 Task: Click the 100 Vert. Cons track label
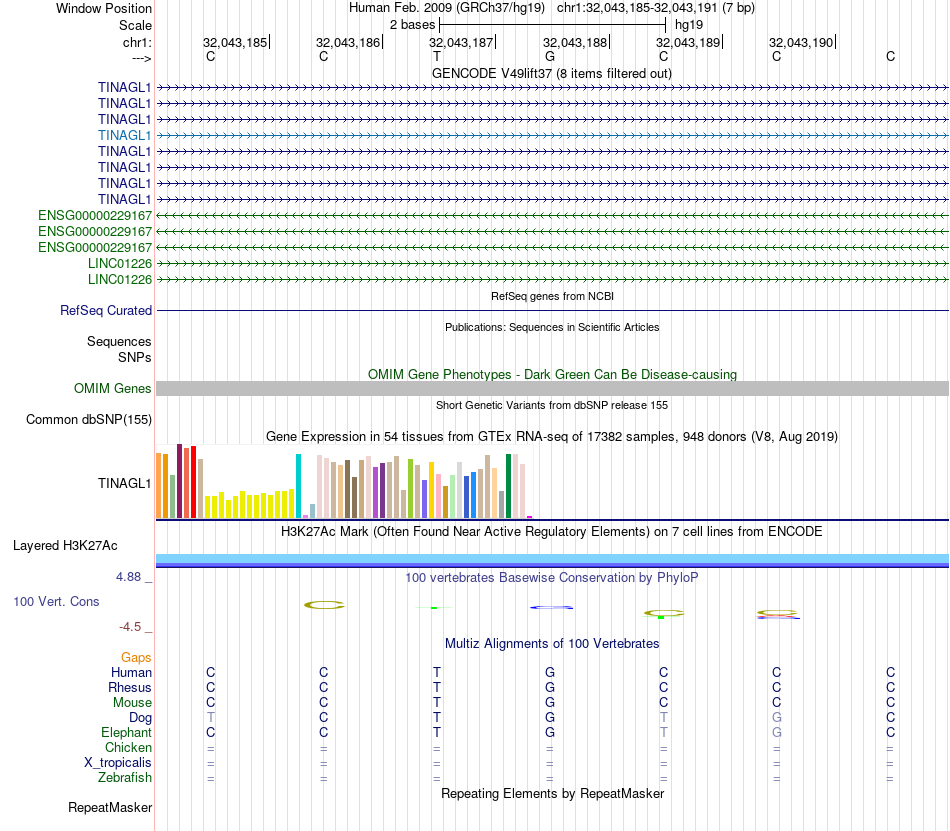tap(56, 601)
